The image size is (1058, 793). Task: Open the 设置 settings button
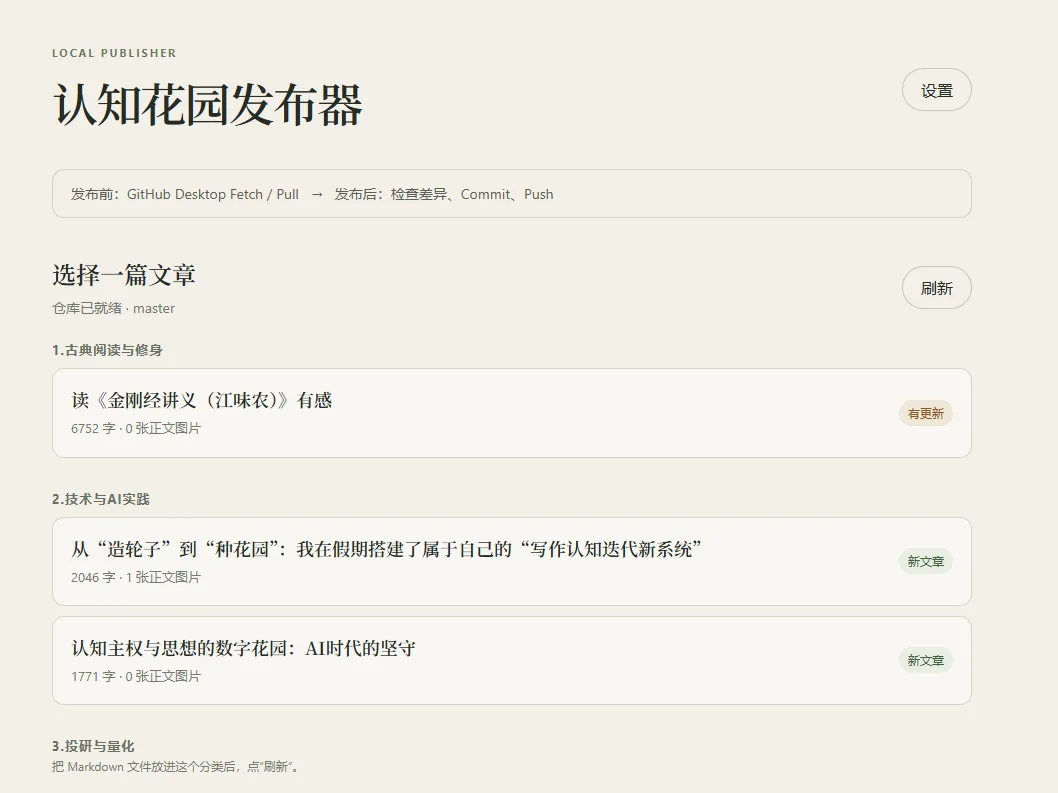pyautogui.click(x=937, y=90)
